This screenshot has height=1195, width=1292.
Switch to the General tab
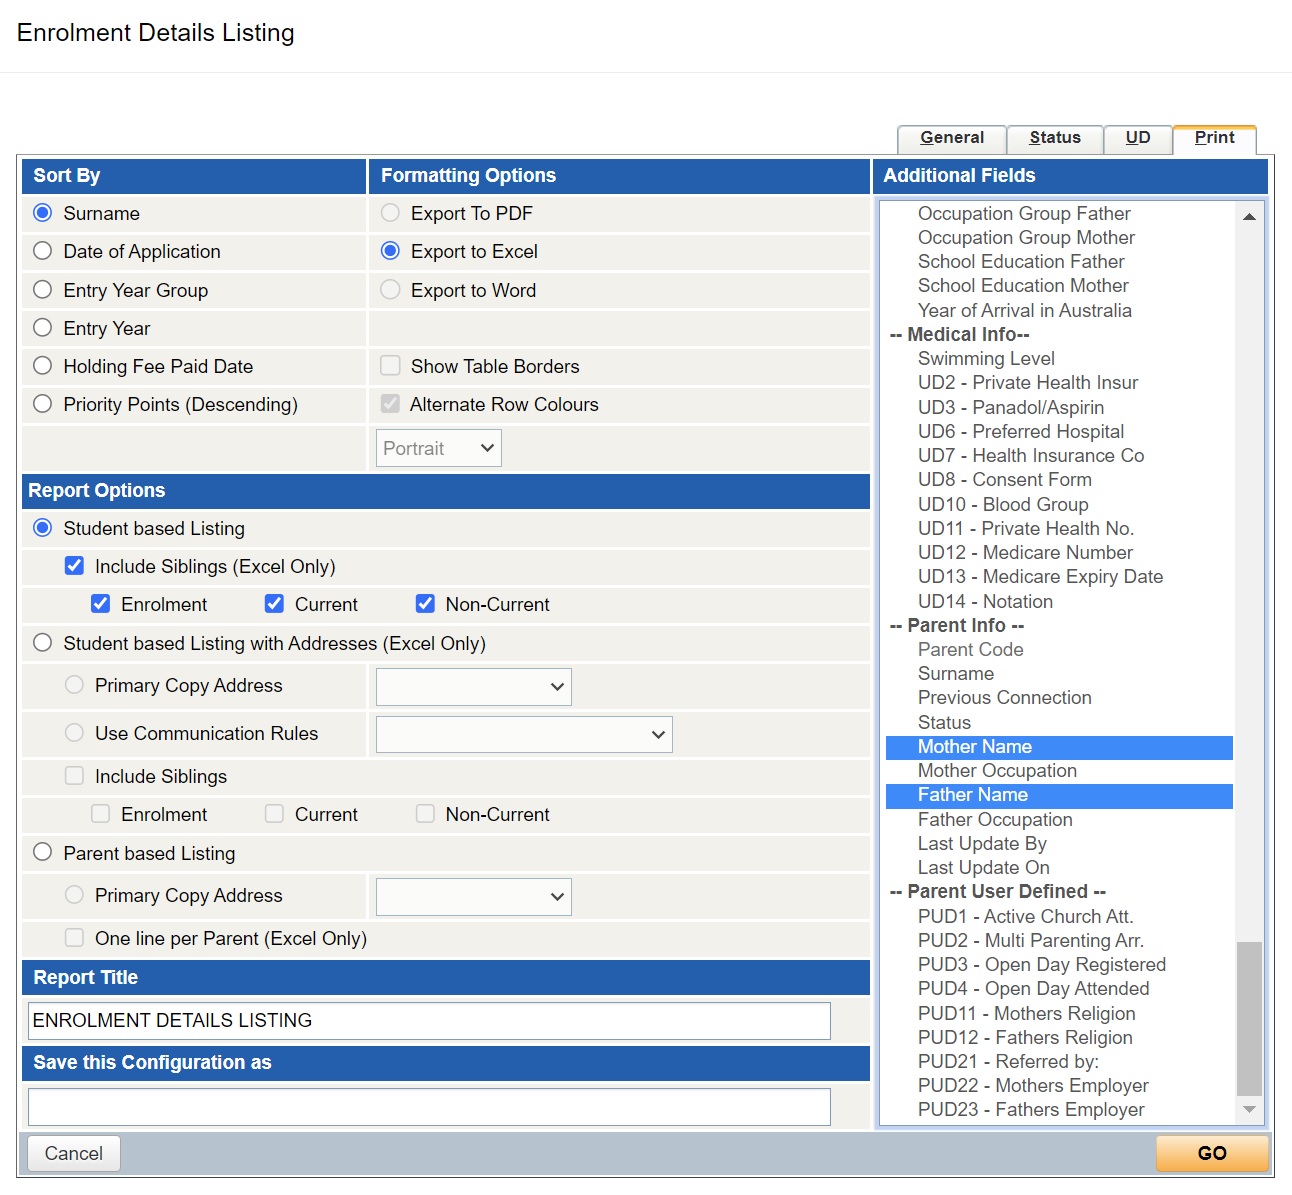pyautogui.click(x=951, y=138)
